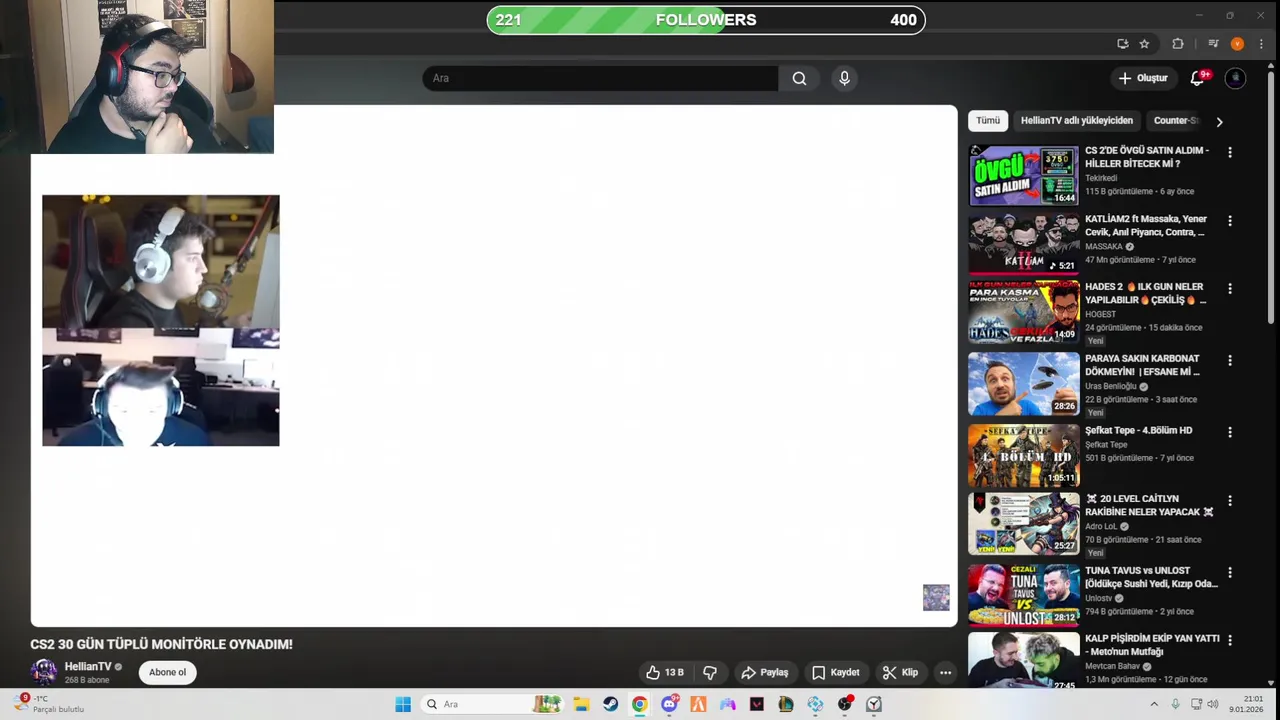Open KALP PİŞİRDİM EKİP YAN YATTI video

pos(1152,645)
